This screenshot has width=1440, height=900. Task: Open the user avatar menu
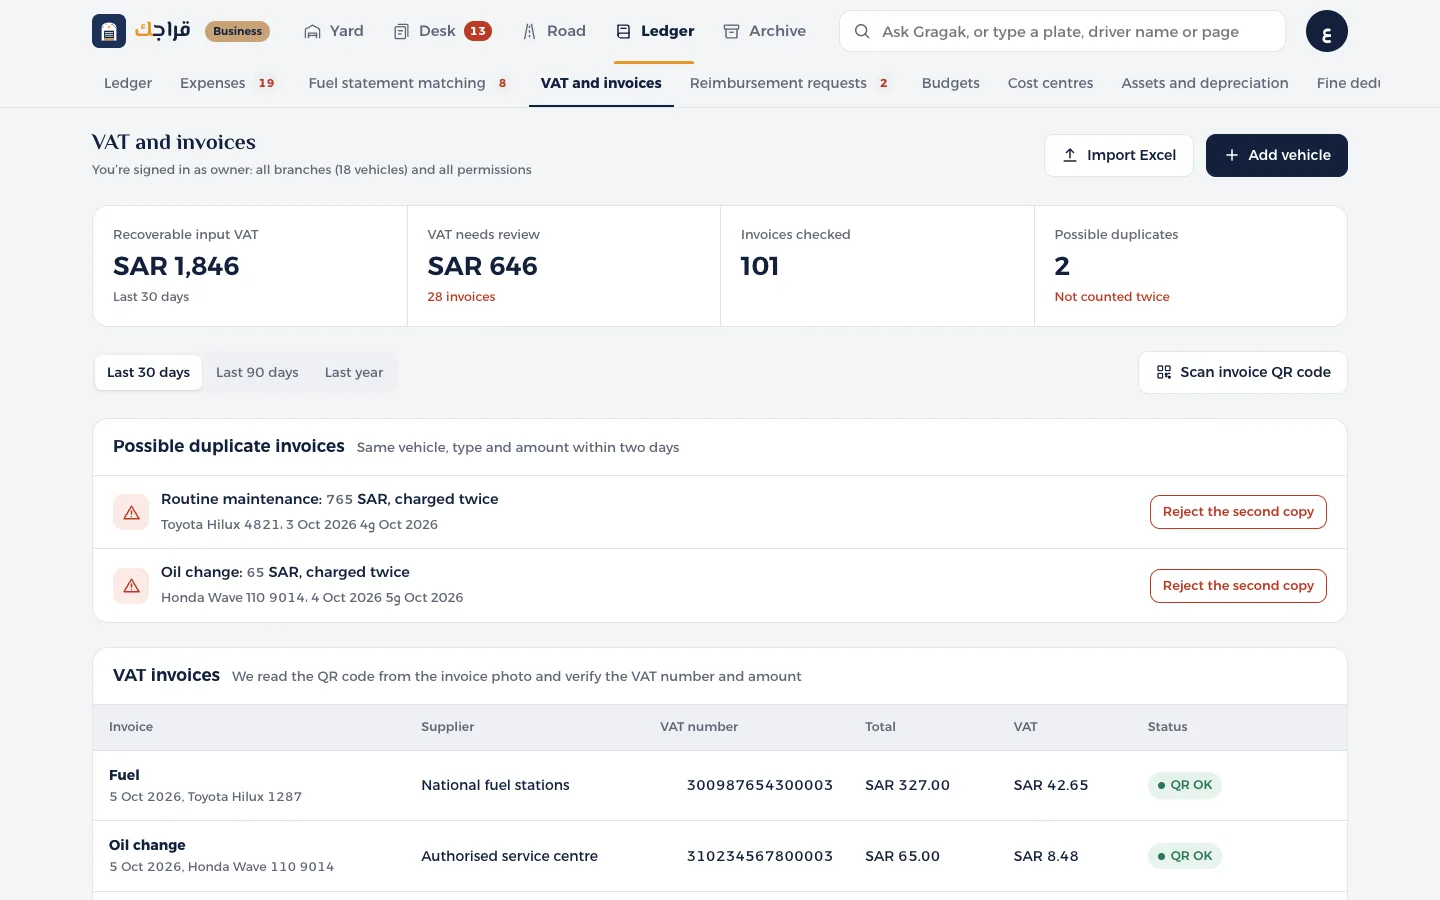(1327, 31)
